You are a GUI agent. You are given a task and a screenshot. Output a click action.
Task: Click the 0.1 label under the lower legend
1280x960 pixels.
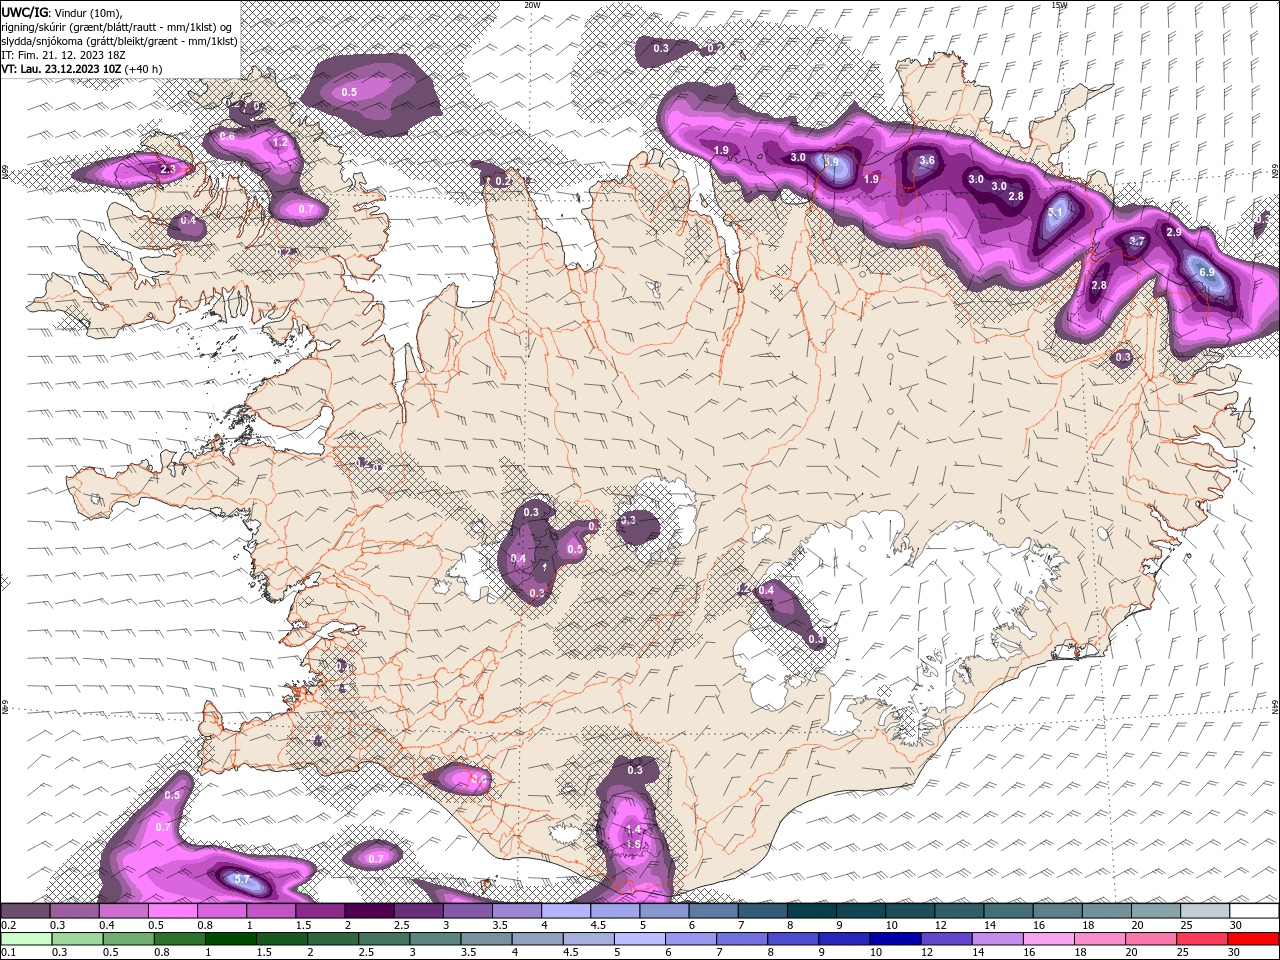coord(8,953)
